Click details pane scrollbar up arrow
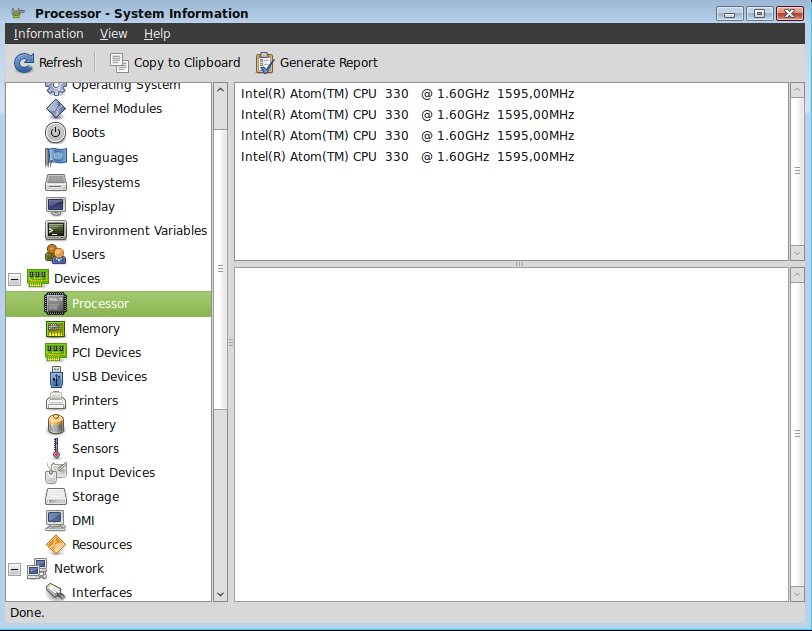The height and width of the screenshot is (631, 812). (798, 275)
